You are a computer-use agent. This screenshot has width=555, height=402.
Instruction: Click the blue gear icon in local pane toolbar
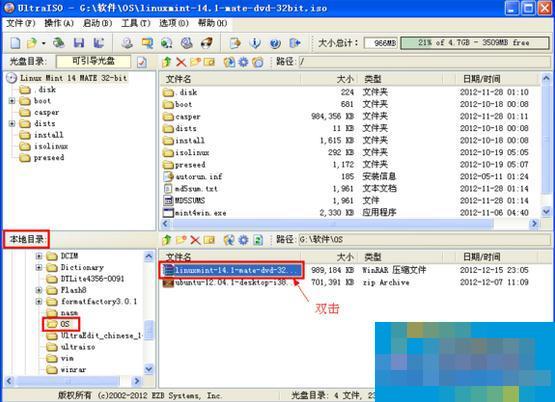(244, 240)
